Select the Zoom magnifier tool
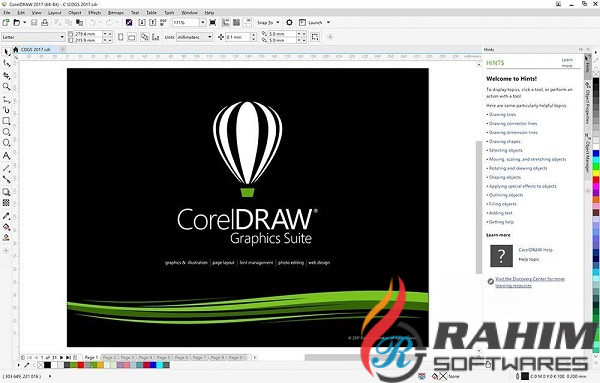 [6, 87]
